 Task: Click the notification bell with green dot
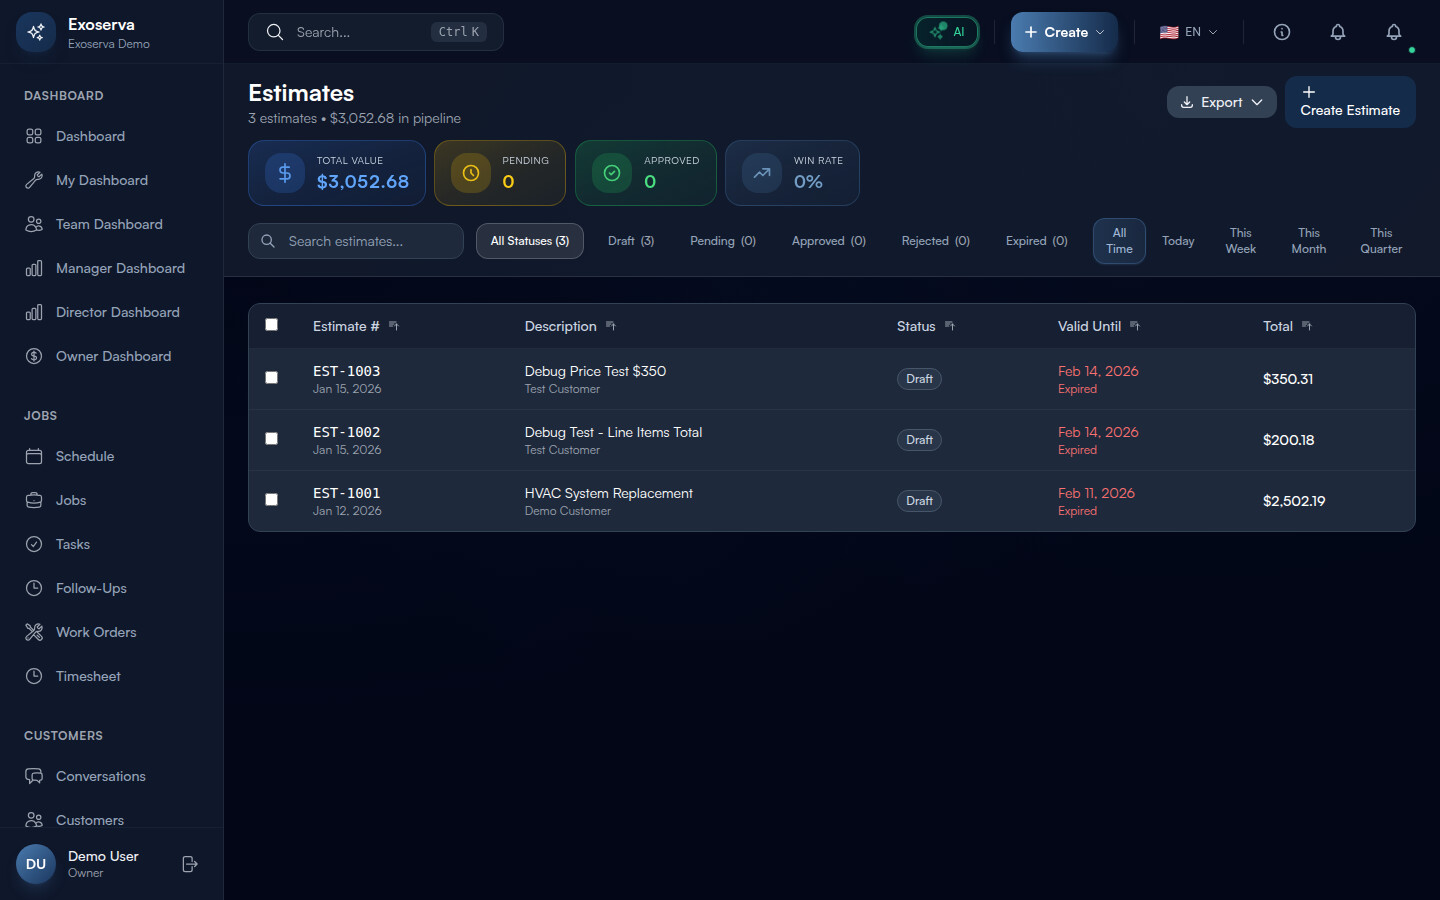click(x=1393, y=33)
